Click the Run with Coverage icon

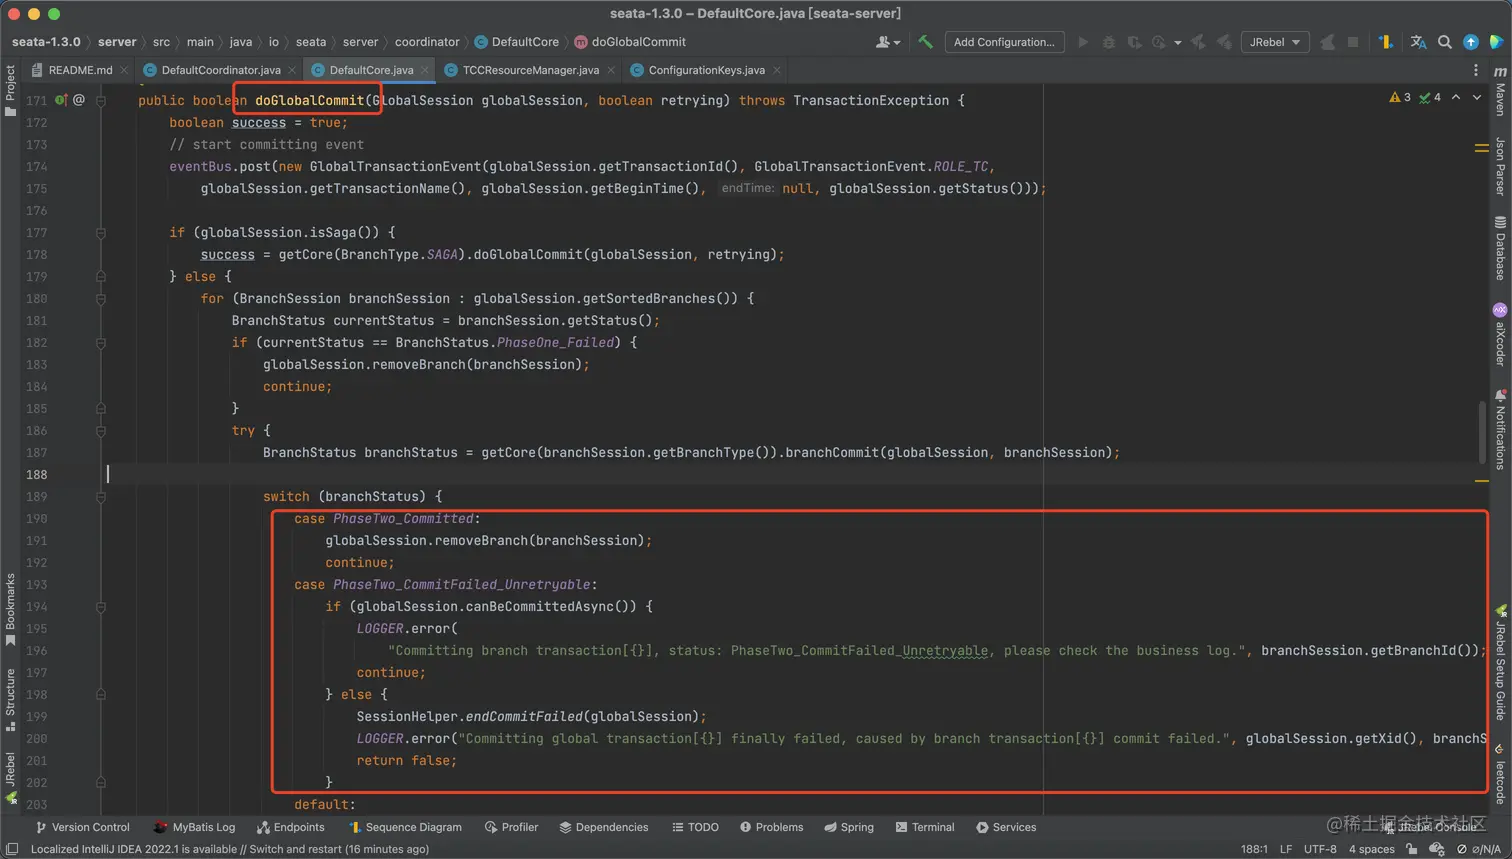(x=1134, y=42)
